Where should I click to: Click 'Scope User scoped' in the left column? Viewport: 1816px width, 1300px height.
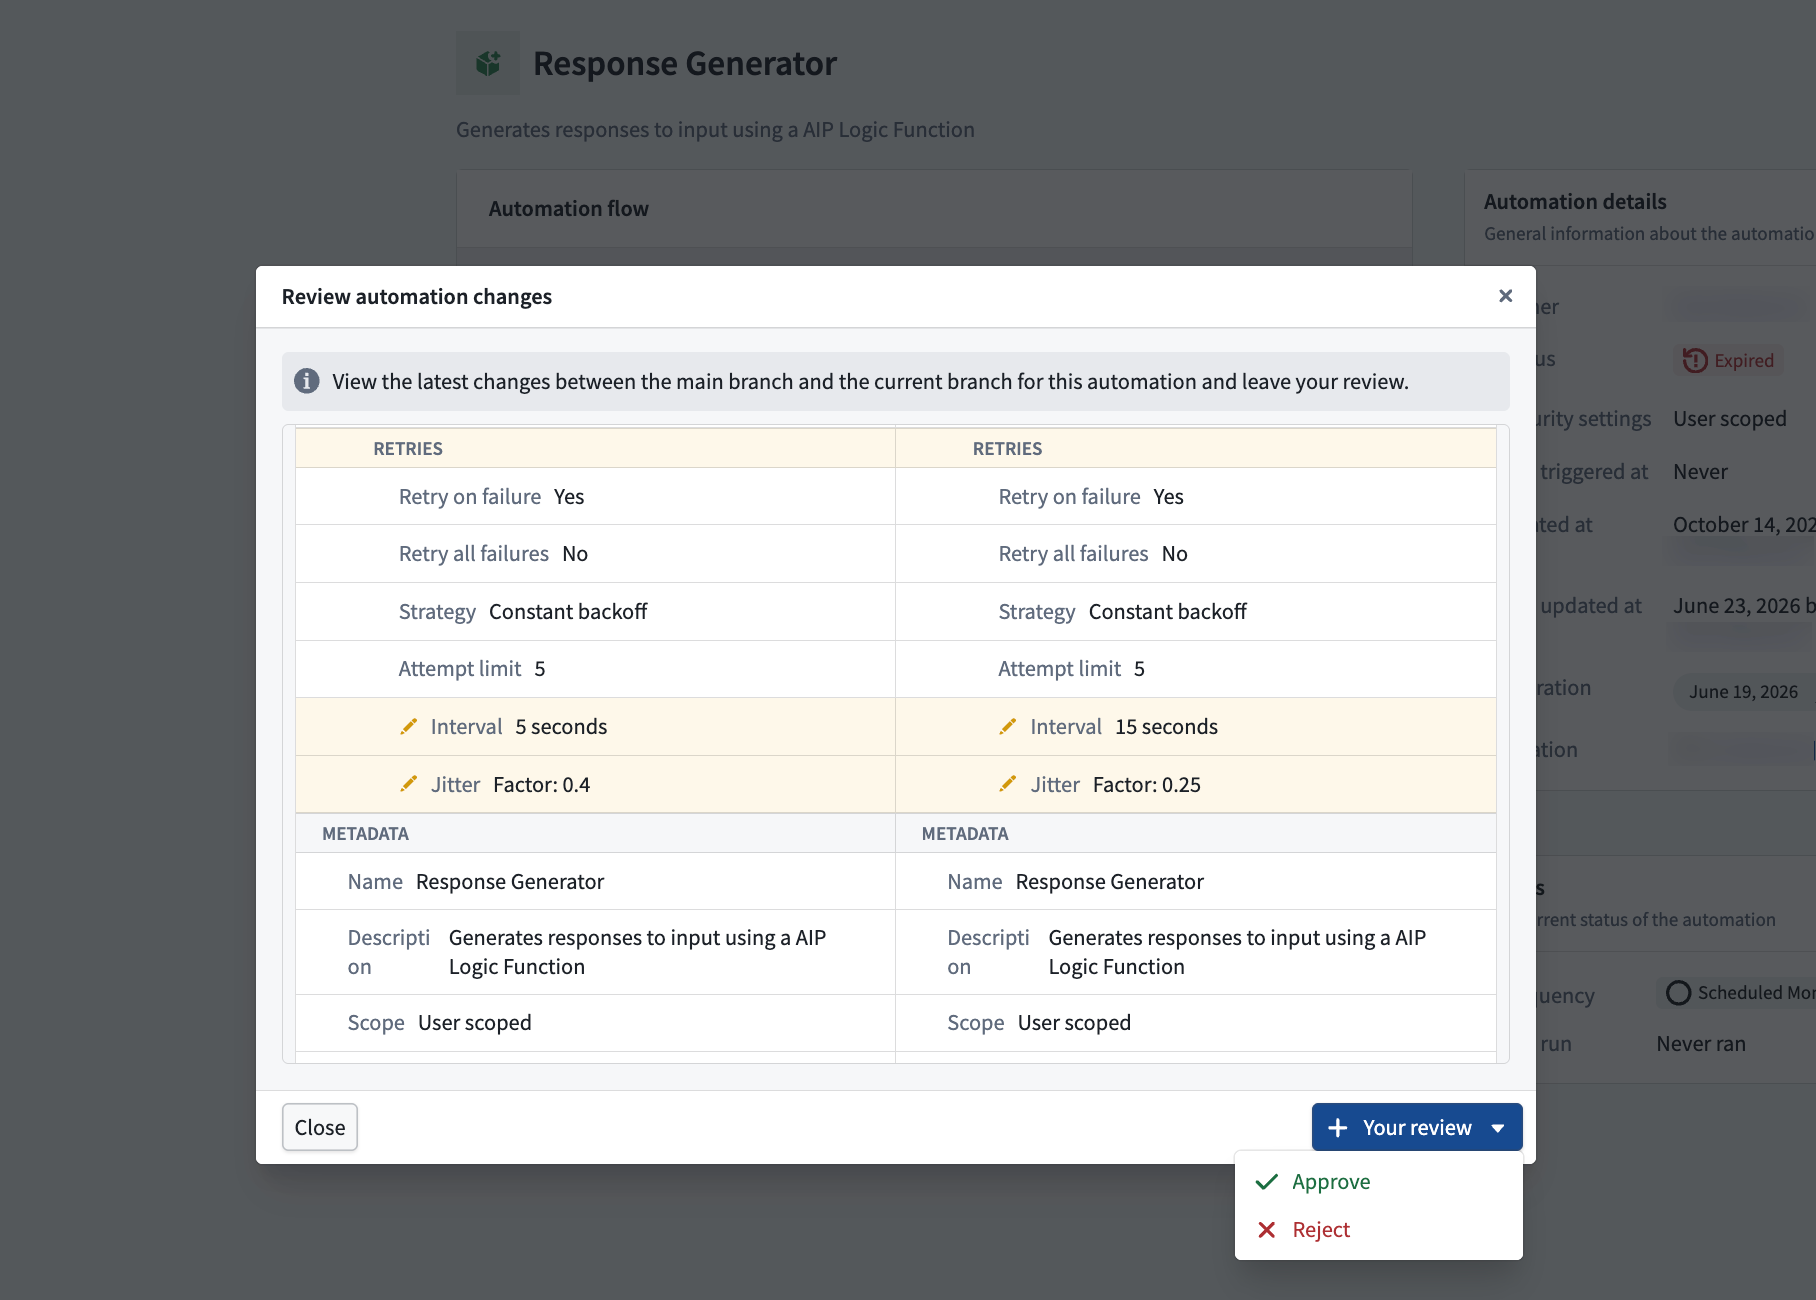point(440,1023)
